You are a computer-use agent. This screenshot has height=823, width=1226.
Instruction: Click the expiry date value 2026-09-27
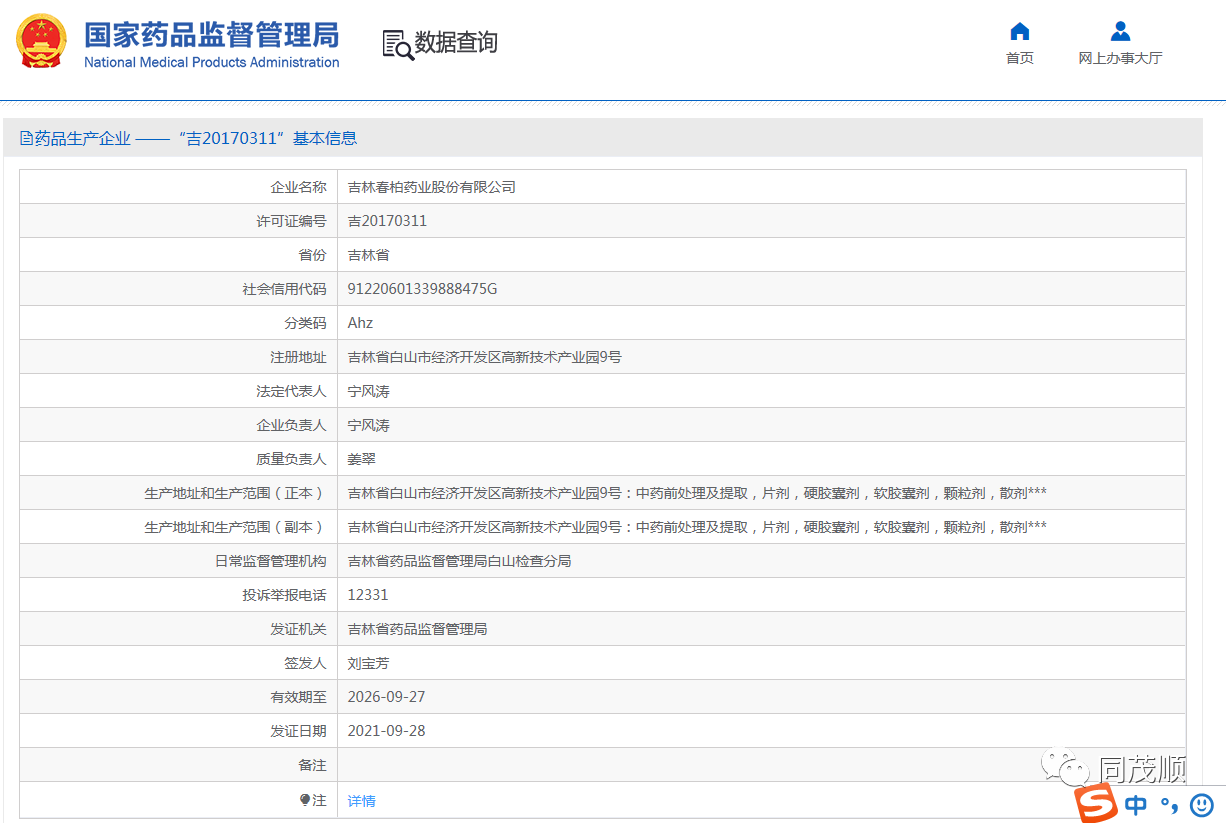386,697
